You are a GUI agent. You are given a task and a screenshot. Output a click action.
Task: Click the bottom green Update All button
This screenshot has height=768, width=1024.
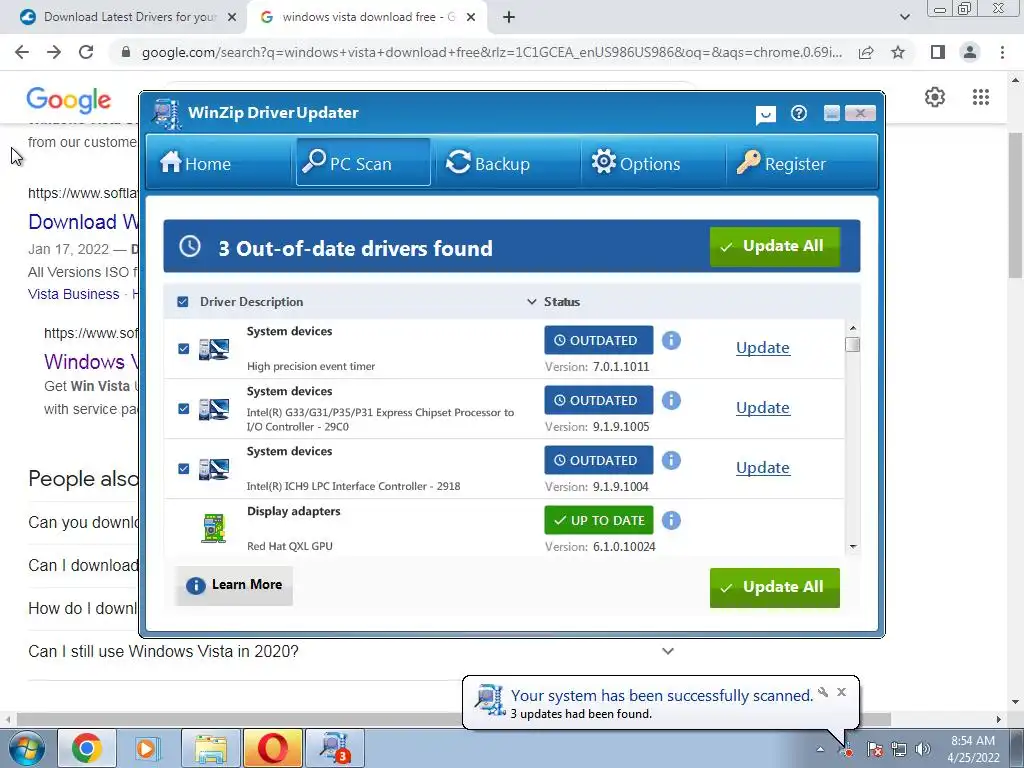775,587
